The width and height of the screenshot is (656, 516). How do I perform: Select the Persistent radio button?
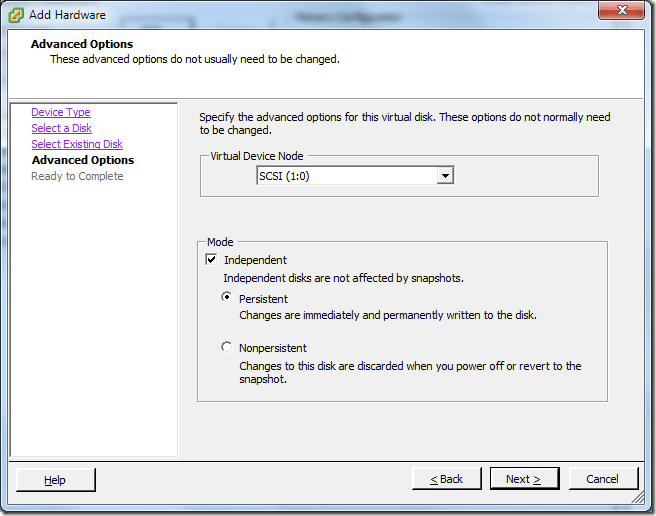(x=227, y=297)
